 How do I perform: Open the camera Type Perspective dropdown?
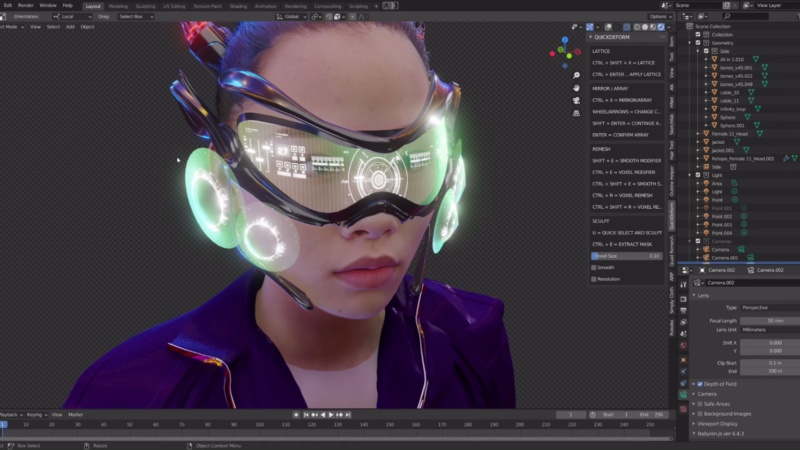pyautogui.click(x=770, y=308)
